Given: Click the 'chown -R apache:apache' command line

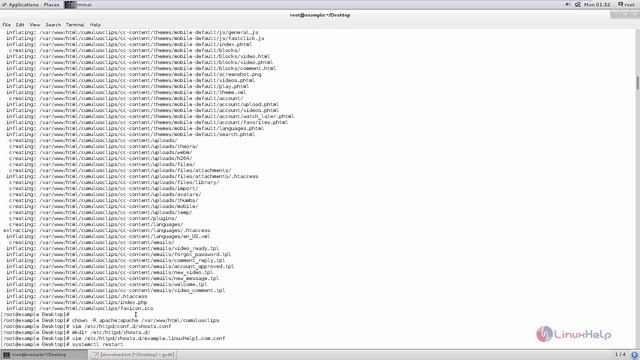Looking at the screenshot, I should 110,320.
